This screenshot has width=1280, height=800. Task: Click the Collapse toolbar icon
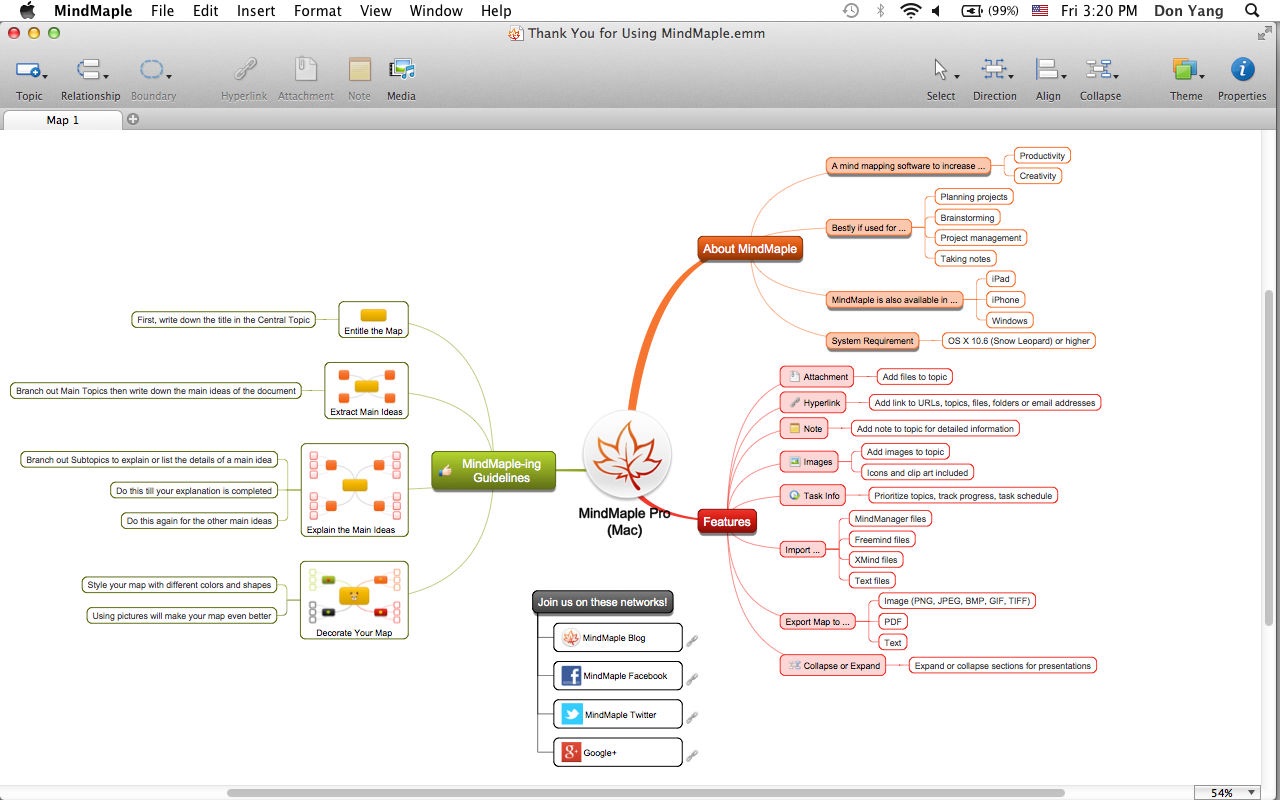point(1098,70)
